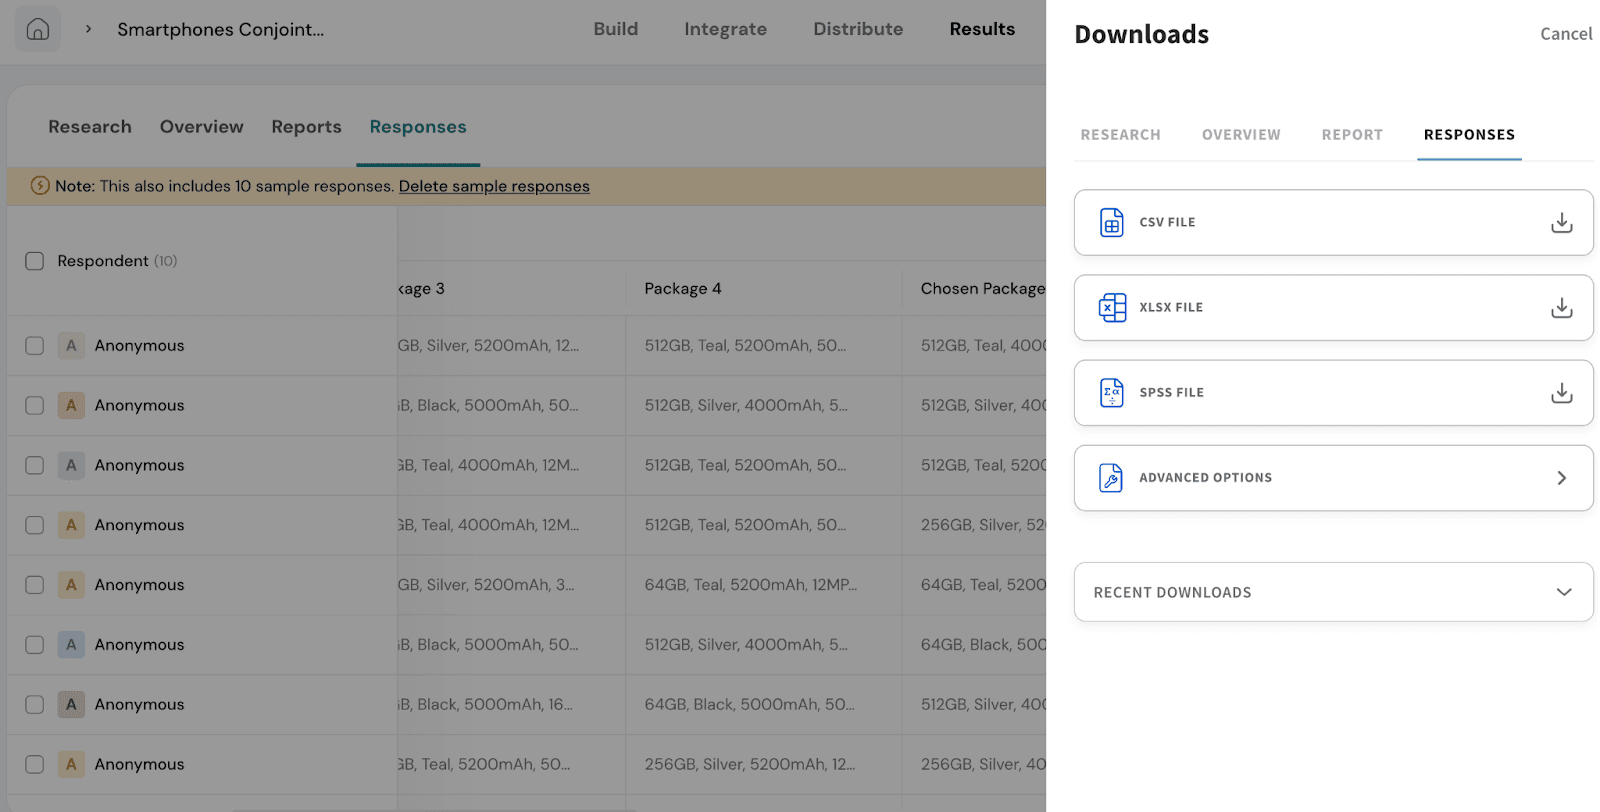The width and height of the screenshot is (1600, 812).
Task: Switch to the Overview tab in Downloads
Action: click(1240, 135)
